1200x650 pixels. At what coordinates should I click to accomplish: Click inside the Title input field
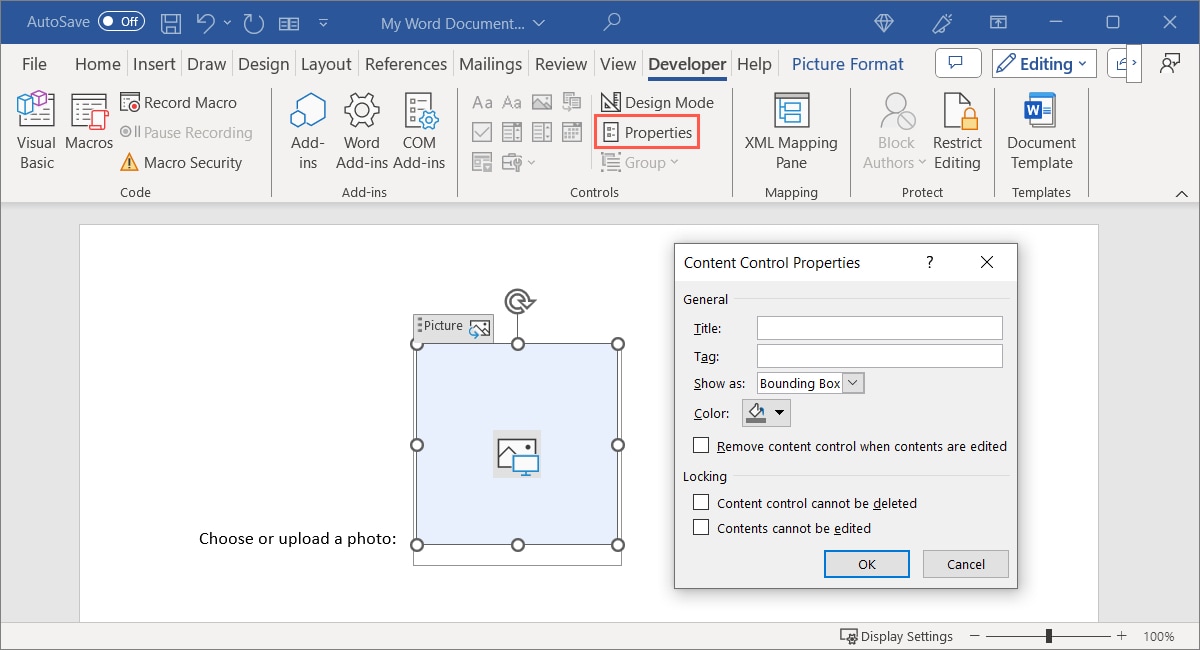(878, 328)
